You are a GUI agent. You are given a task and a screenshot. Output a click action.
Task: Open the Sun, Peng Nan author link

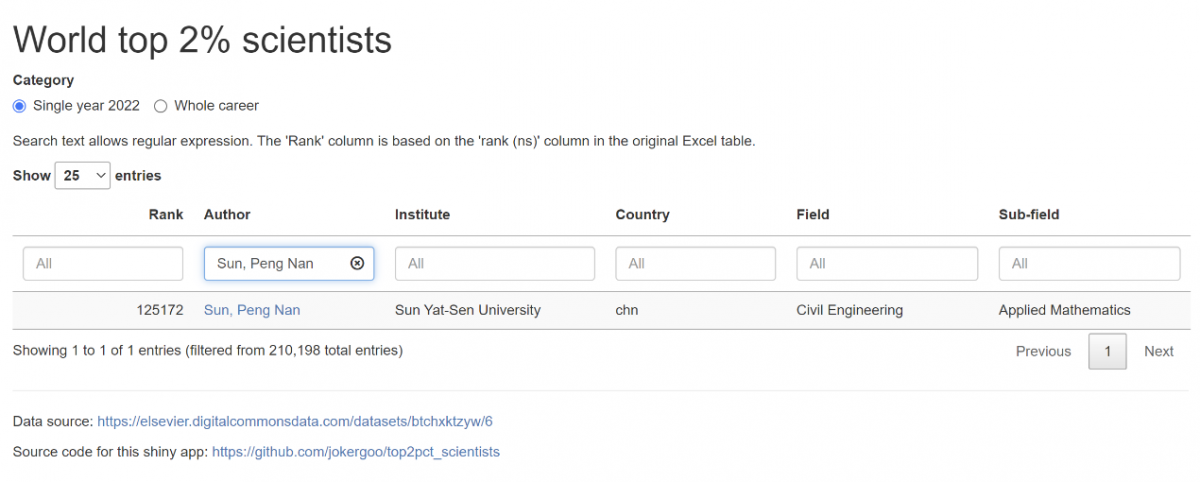coord(252,310)
